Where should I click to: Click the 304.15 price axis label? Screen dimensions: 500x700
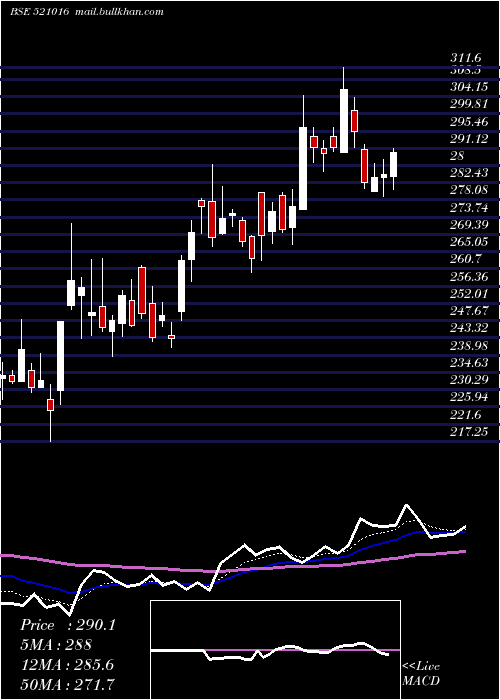click(x=469, y=87)
